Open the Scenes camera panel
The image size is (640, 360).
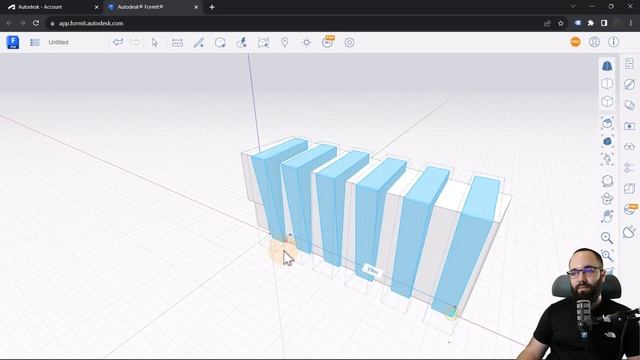pos(629,126)
